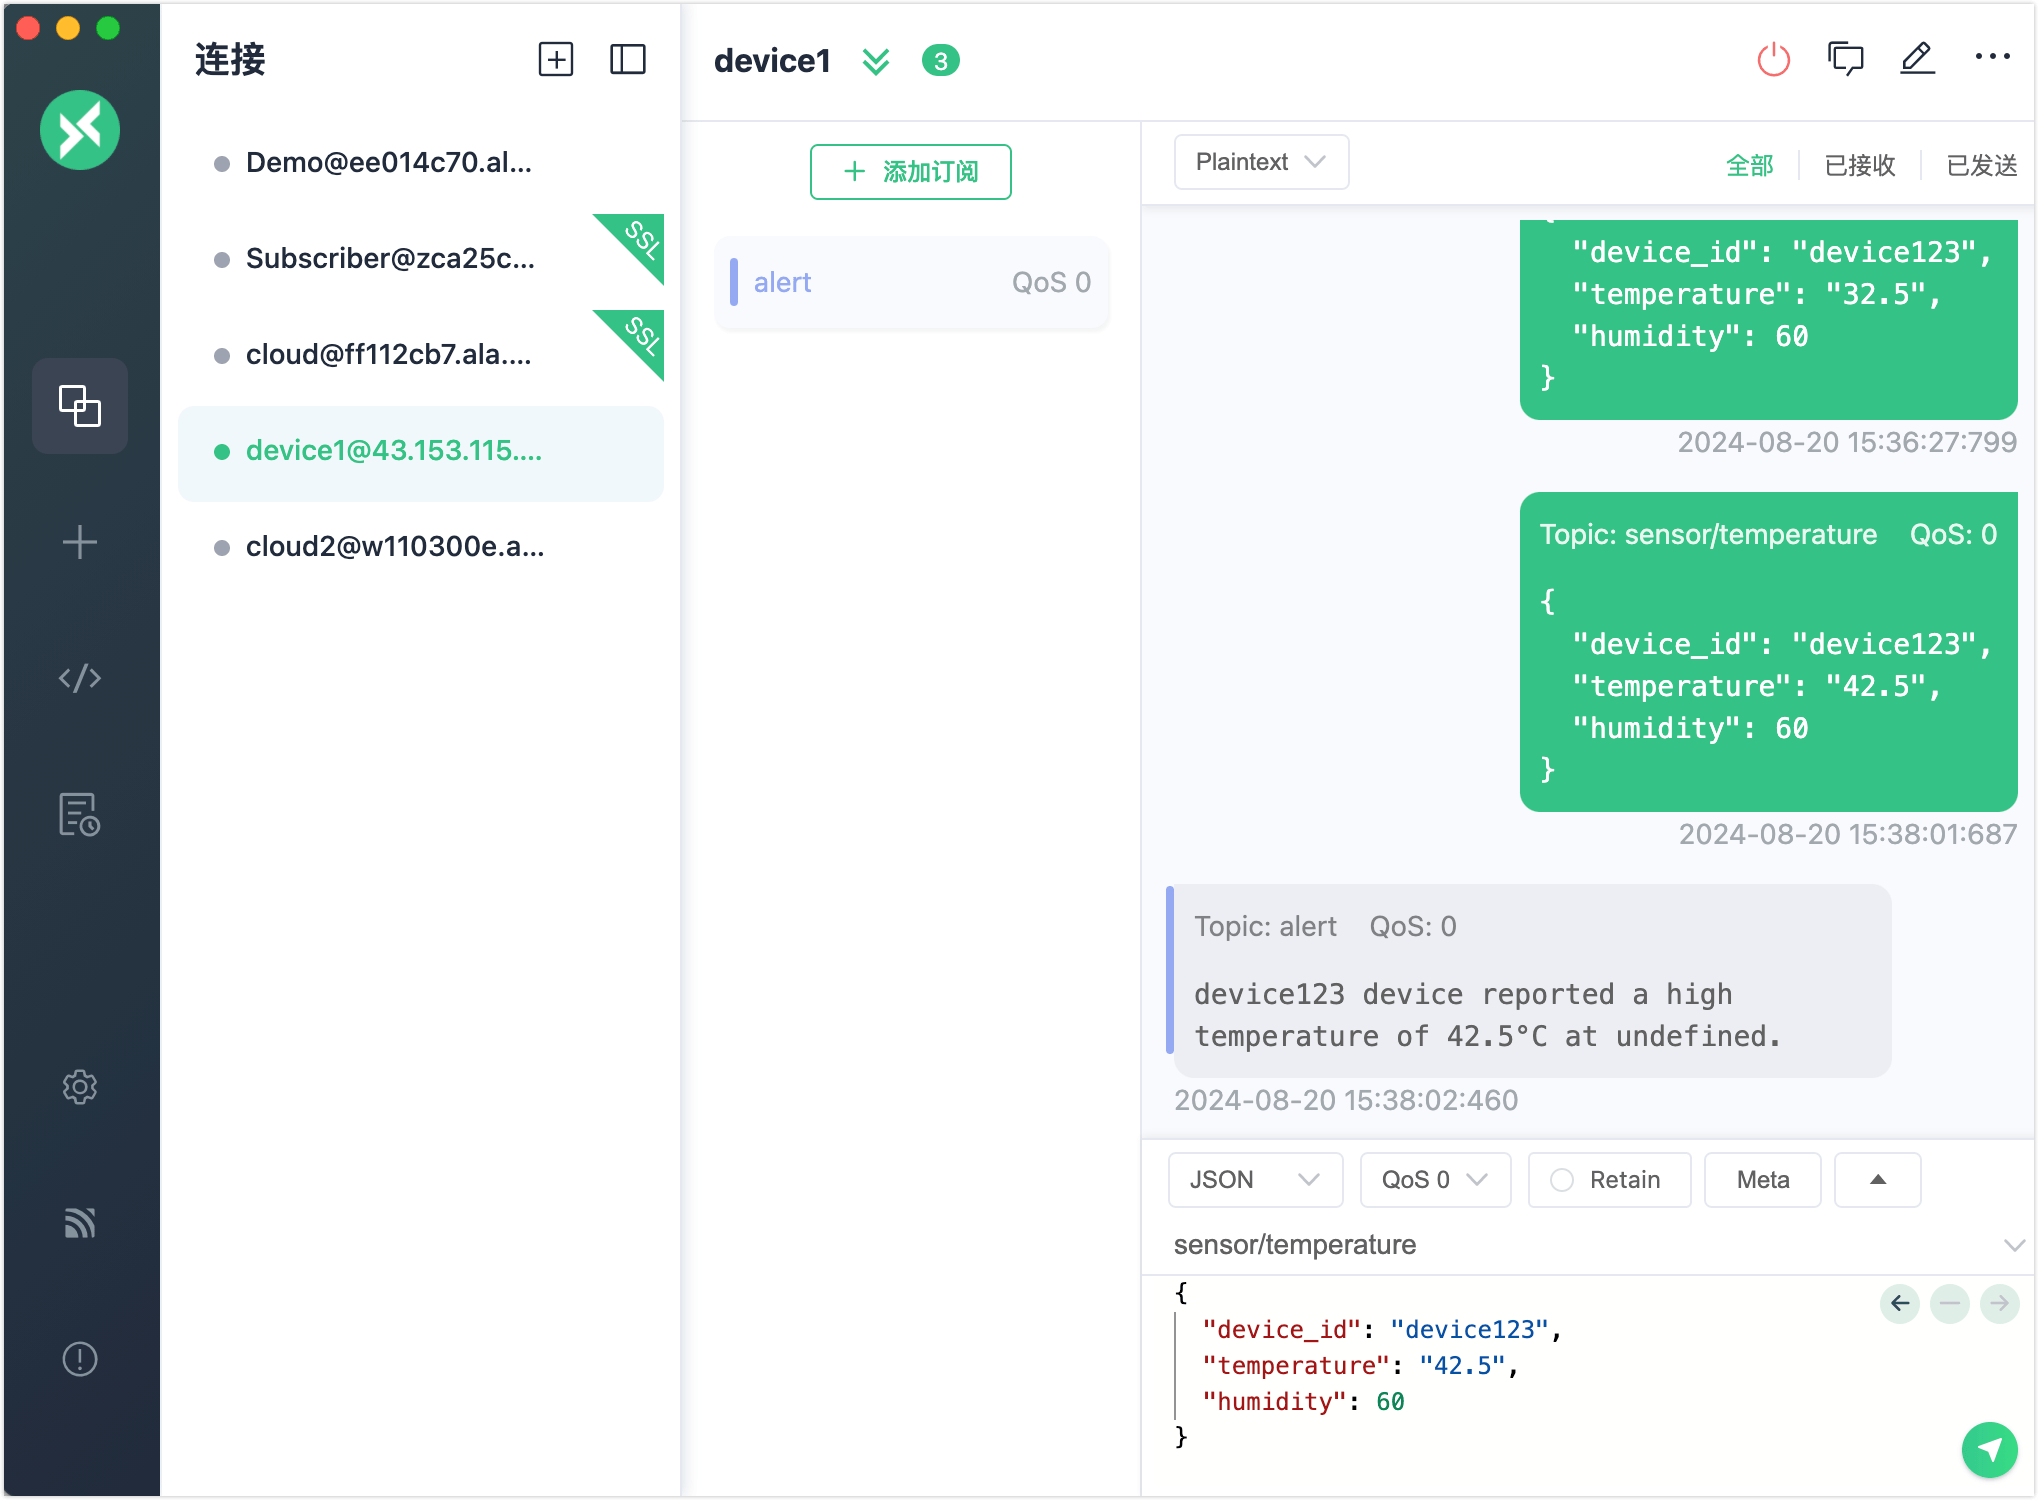Enable the Retain radio option
The width and height of the screenshot is (2038, 1500).
pyautogui.click(x=1562, y=1180)
